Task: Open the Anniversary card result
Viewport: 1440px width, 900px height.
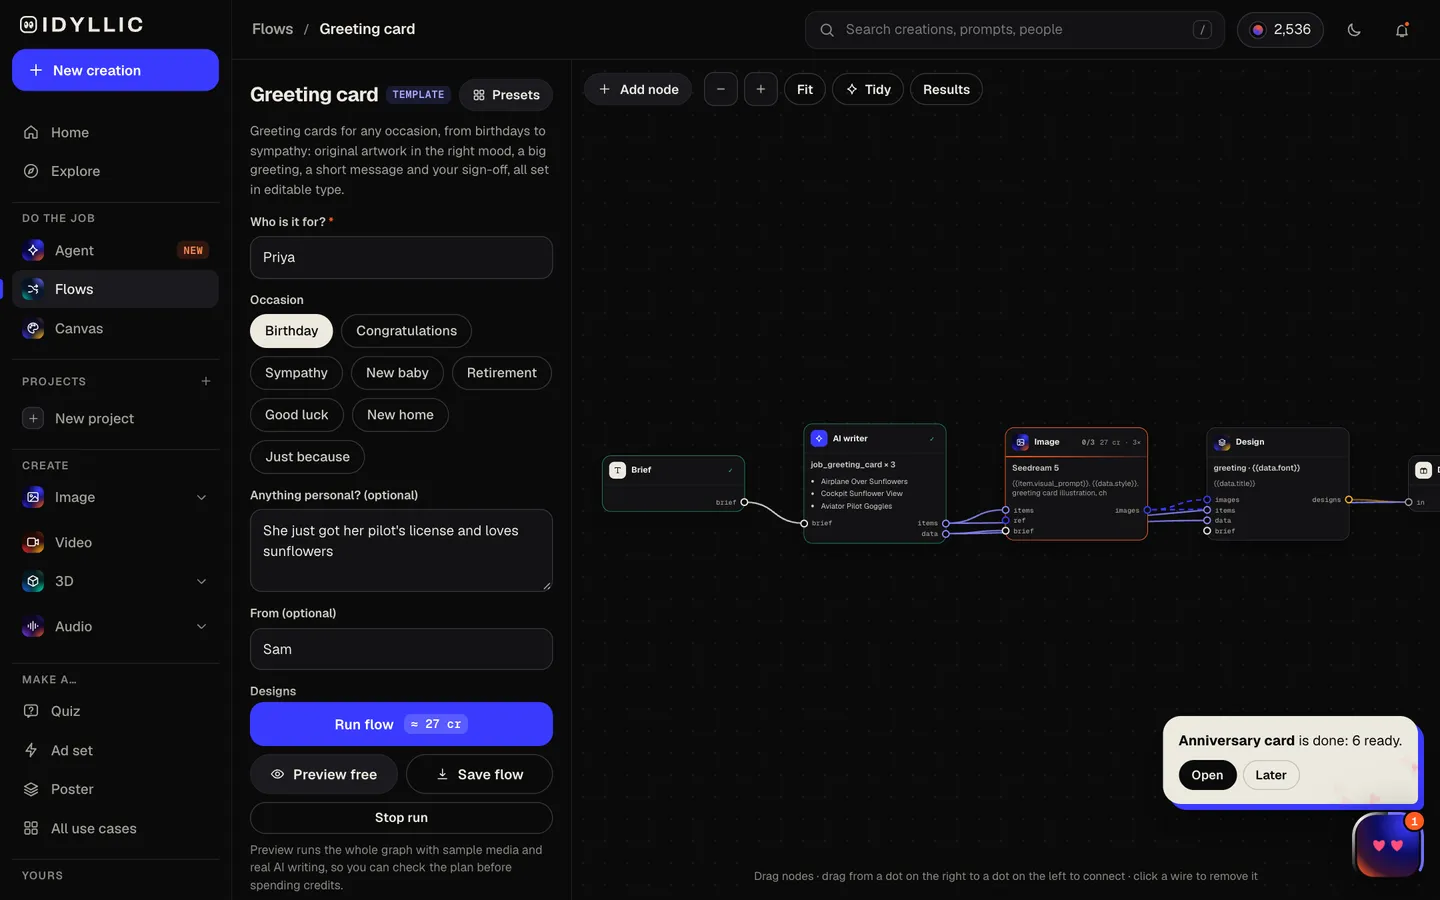Action: coord(1207,775)
